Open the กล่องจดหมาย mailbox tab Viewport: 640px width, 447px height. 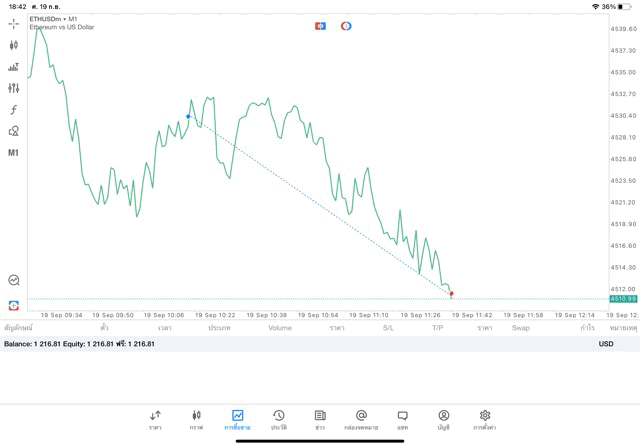click(x=361, y=419)
